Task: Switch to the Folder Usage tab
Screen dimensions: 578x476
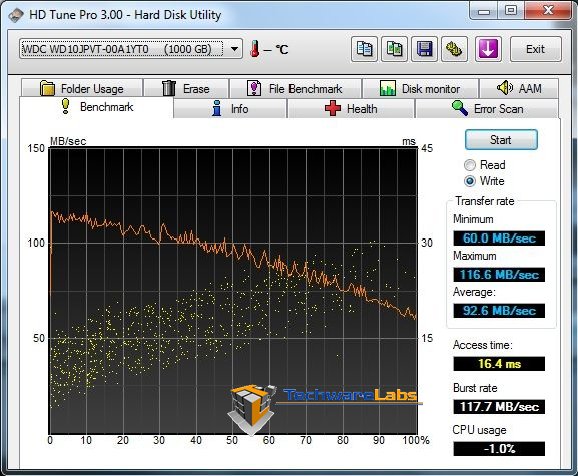Action: click(x=82, y=88)
